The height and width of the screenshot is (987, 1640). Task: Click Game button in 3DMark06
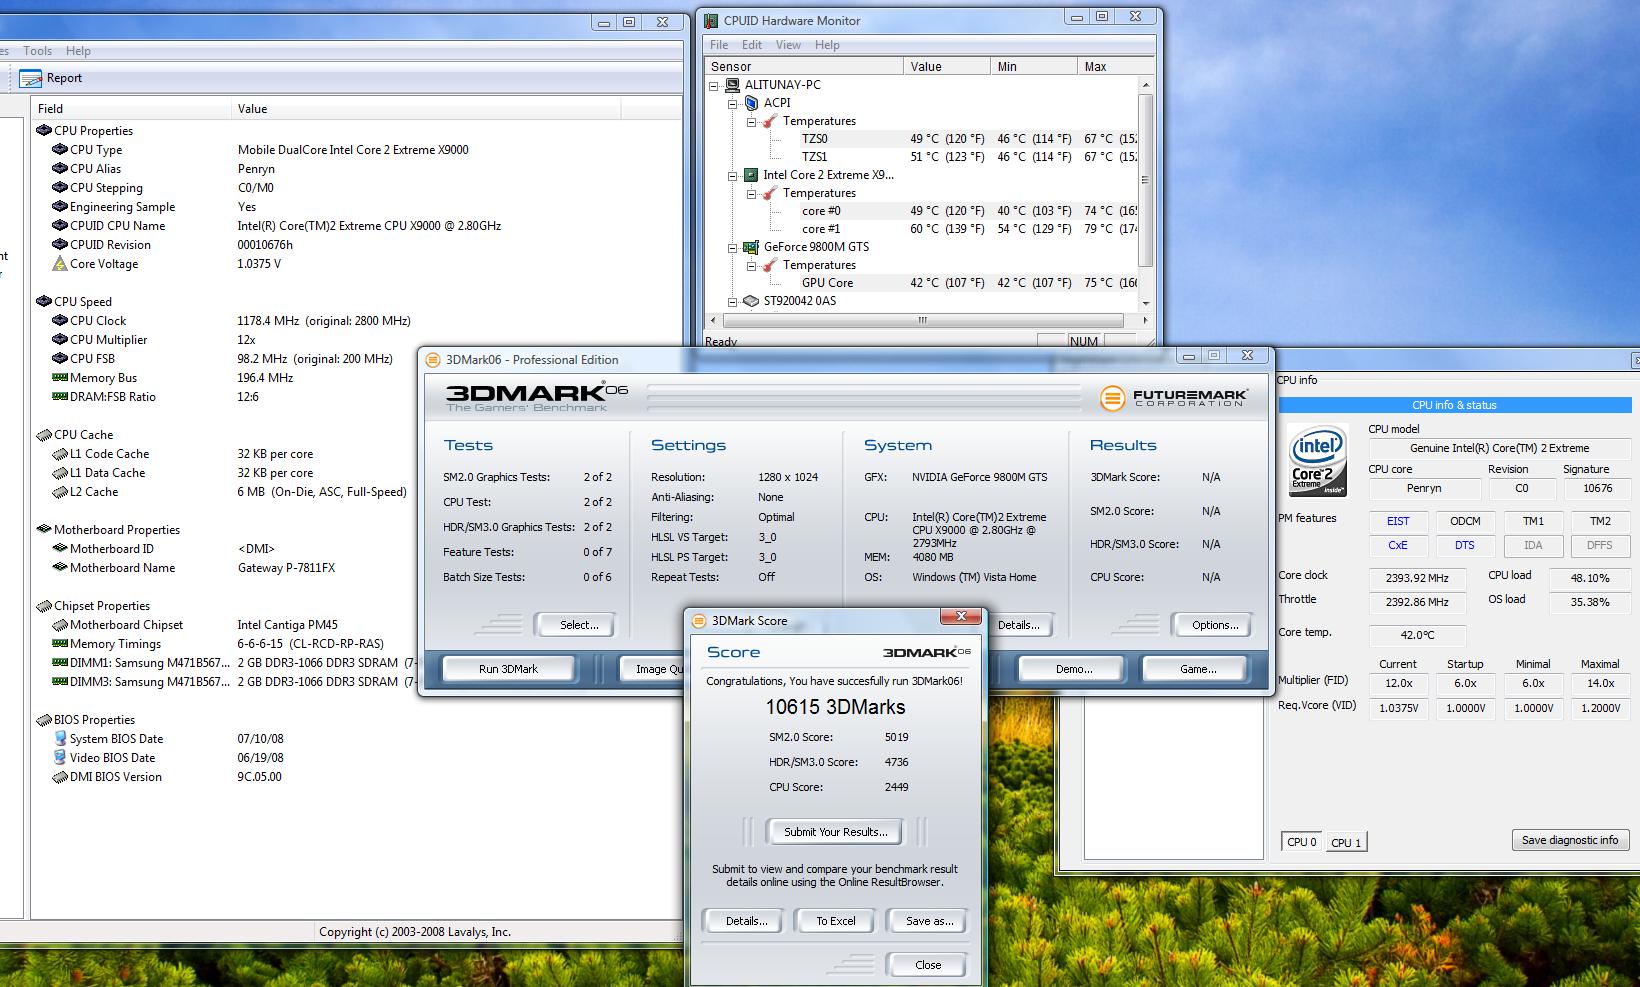tap(1197, 669)
